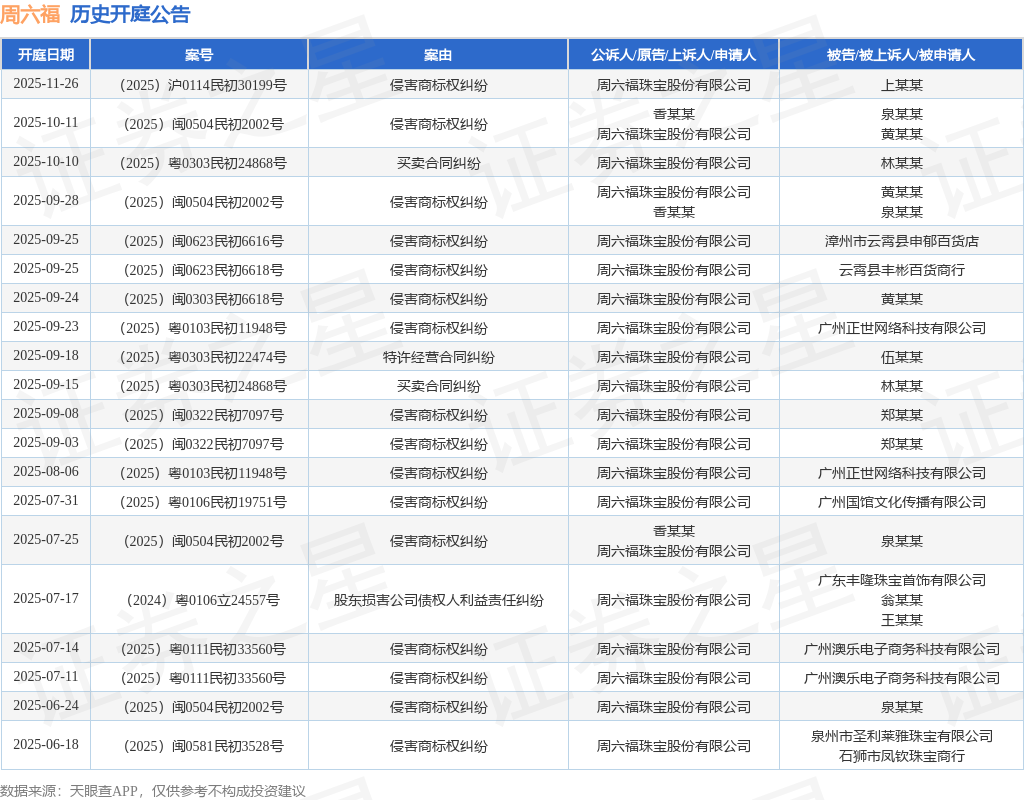Click the date 2025-11-26

tap(46, 84)
